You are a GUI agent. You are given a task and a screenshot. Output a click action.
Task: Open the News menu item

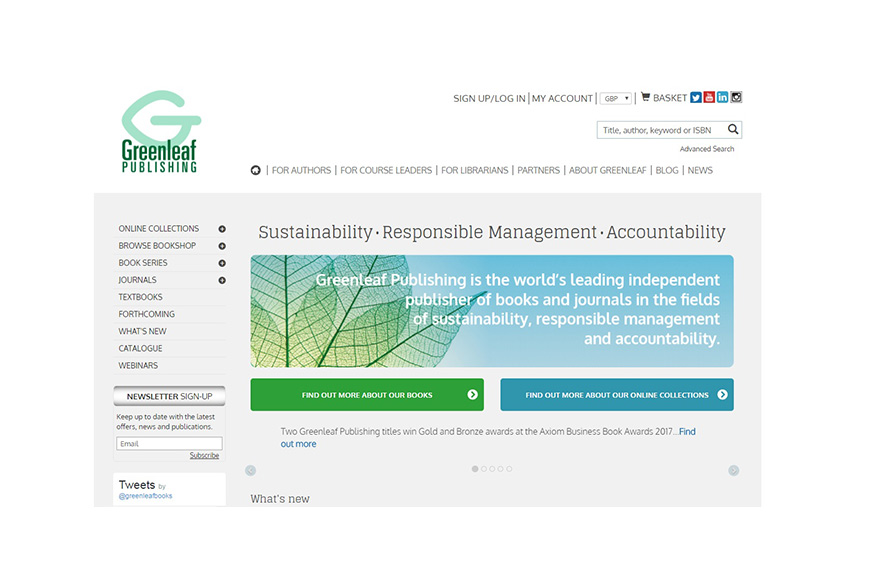pyautogui.click(x=700, y=170)
